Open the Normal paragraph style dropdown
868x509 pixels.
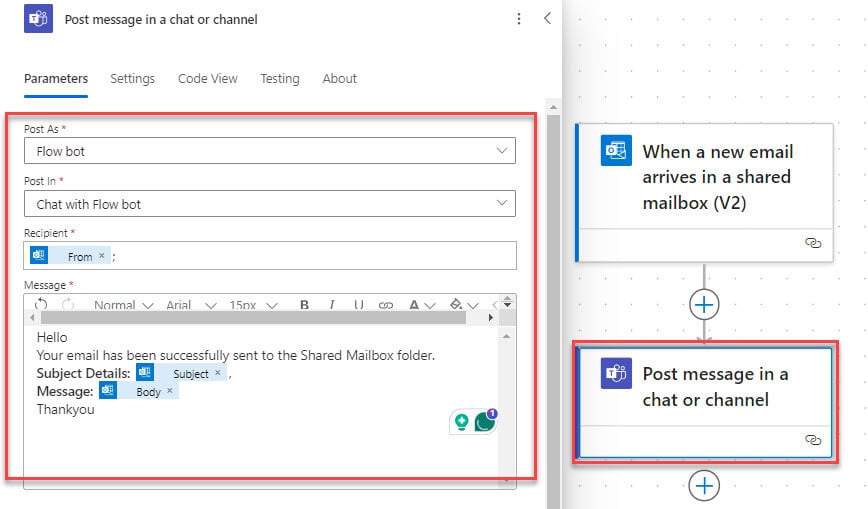point(123,305)
